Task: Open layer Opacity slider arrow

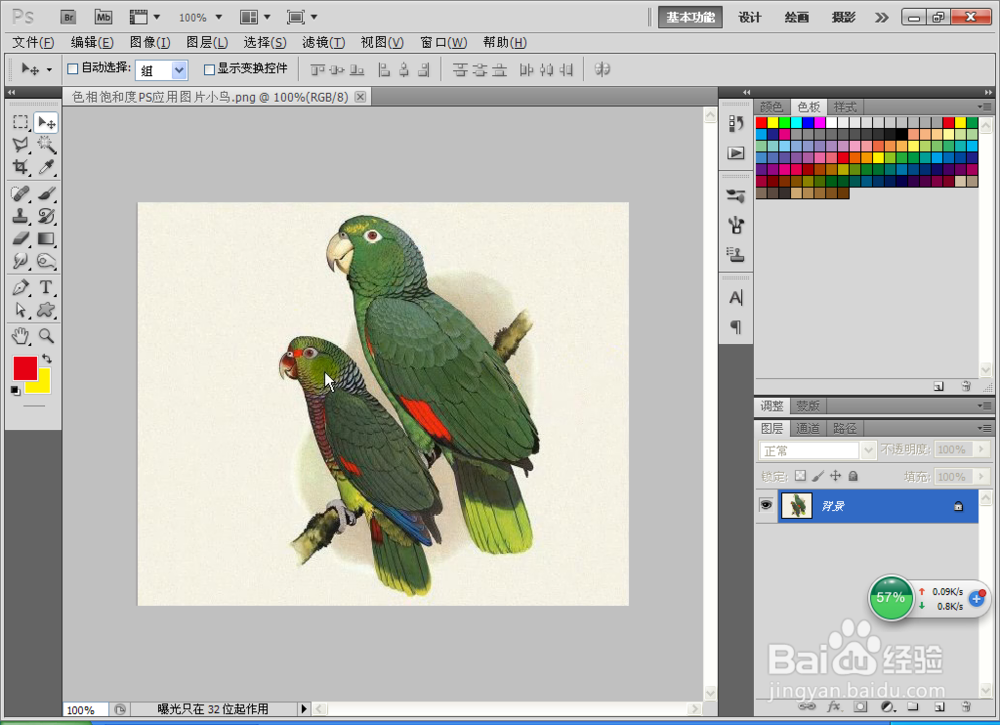Action: (x=982, y=450)
